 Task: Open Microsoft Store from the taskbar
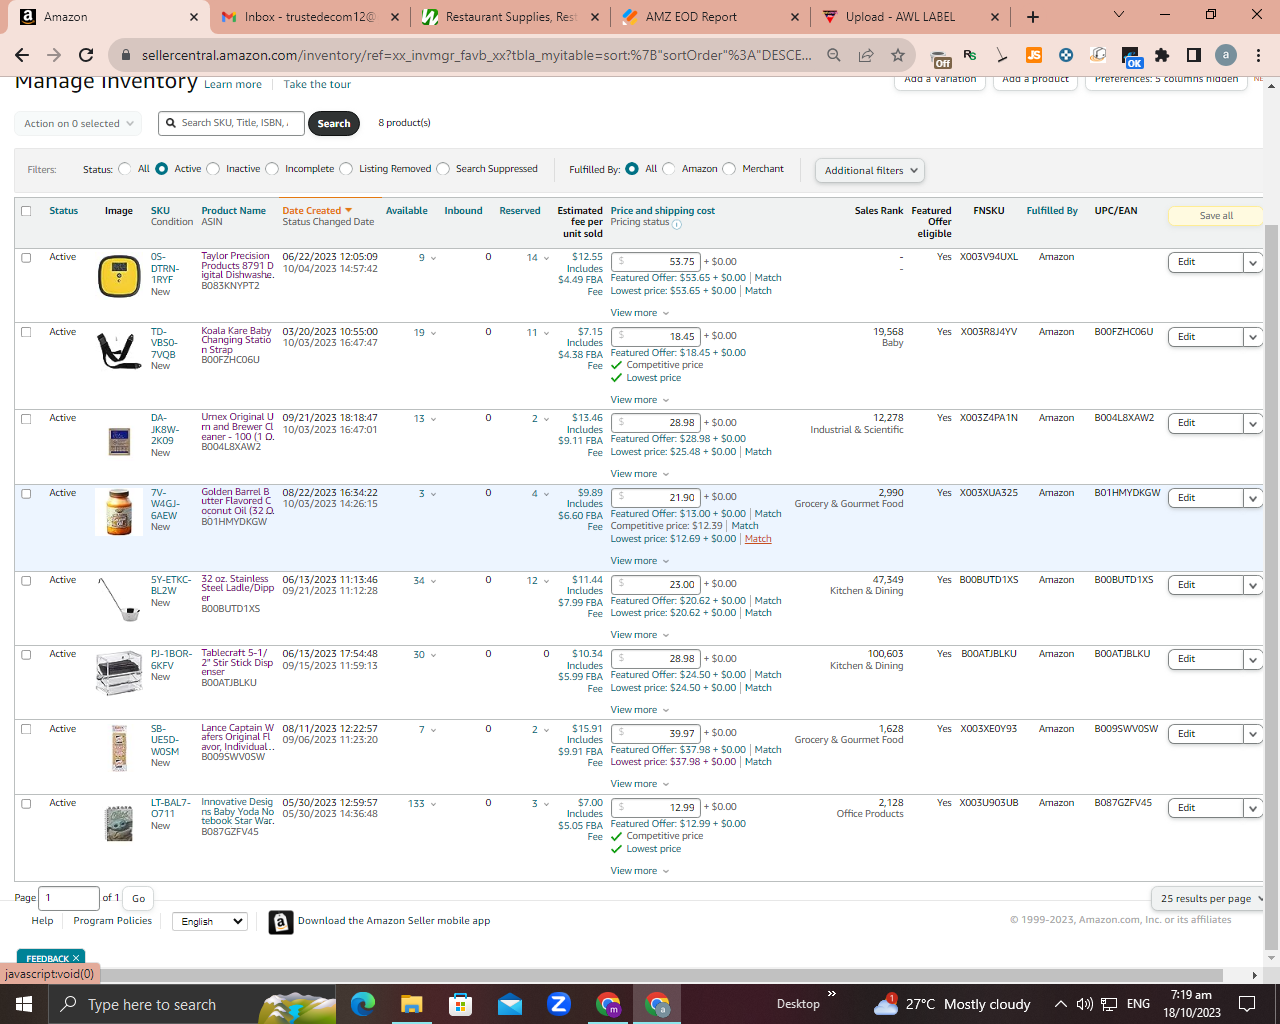click(460, 1004)
